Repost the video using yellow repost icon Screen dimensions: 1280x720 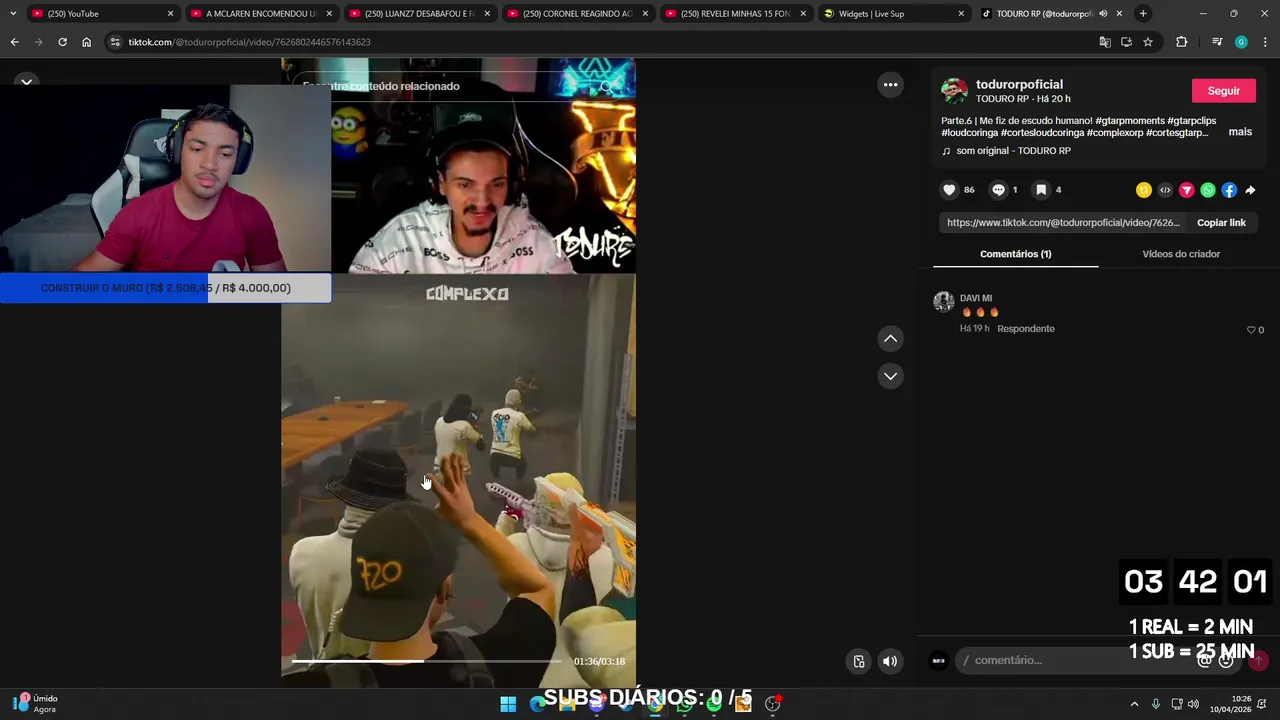(x=1144, y=190)
